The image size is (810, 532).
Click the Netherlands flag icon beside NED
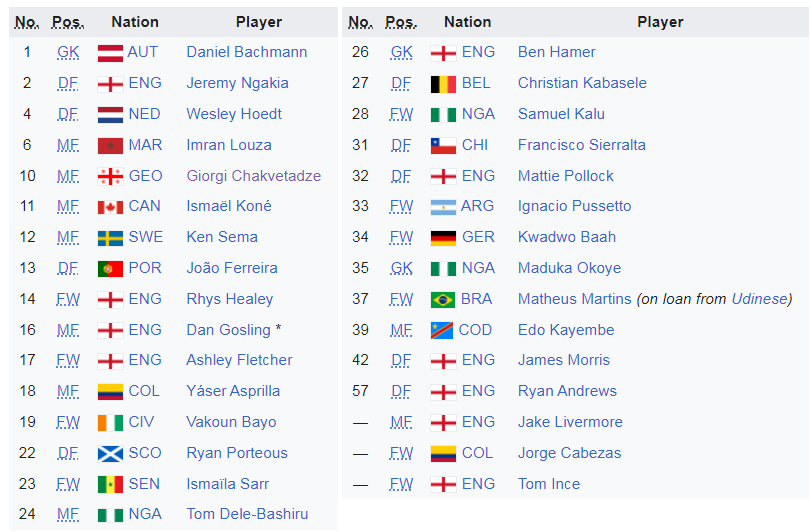tap(110, 114)
